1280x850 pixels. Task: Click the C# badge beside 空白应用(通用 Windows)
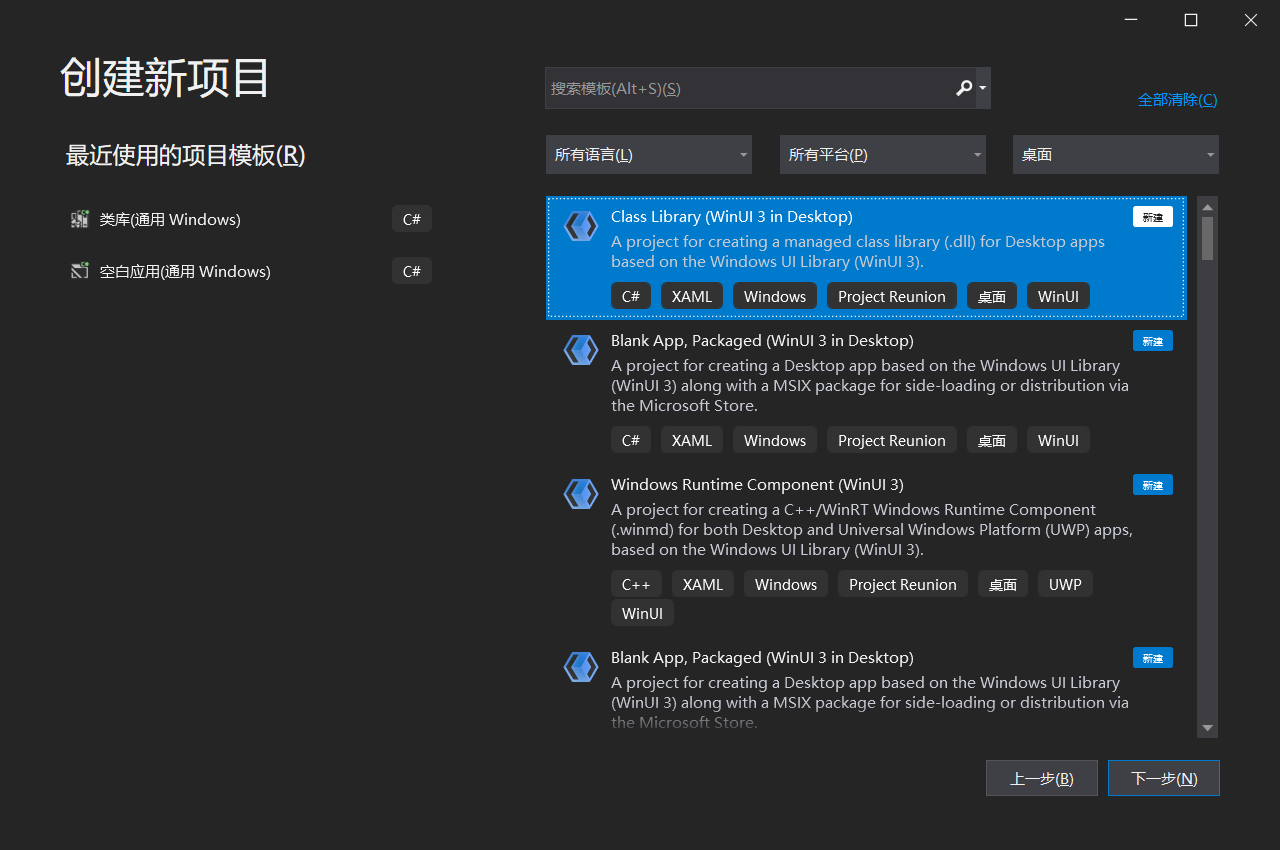click(412, 271)
